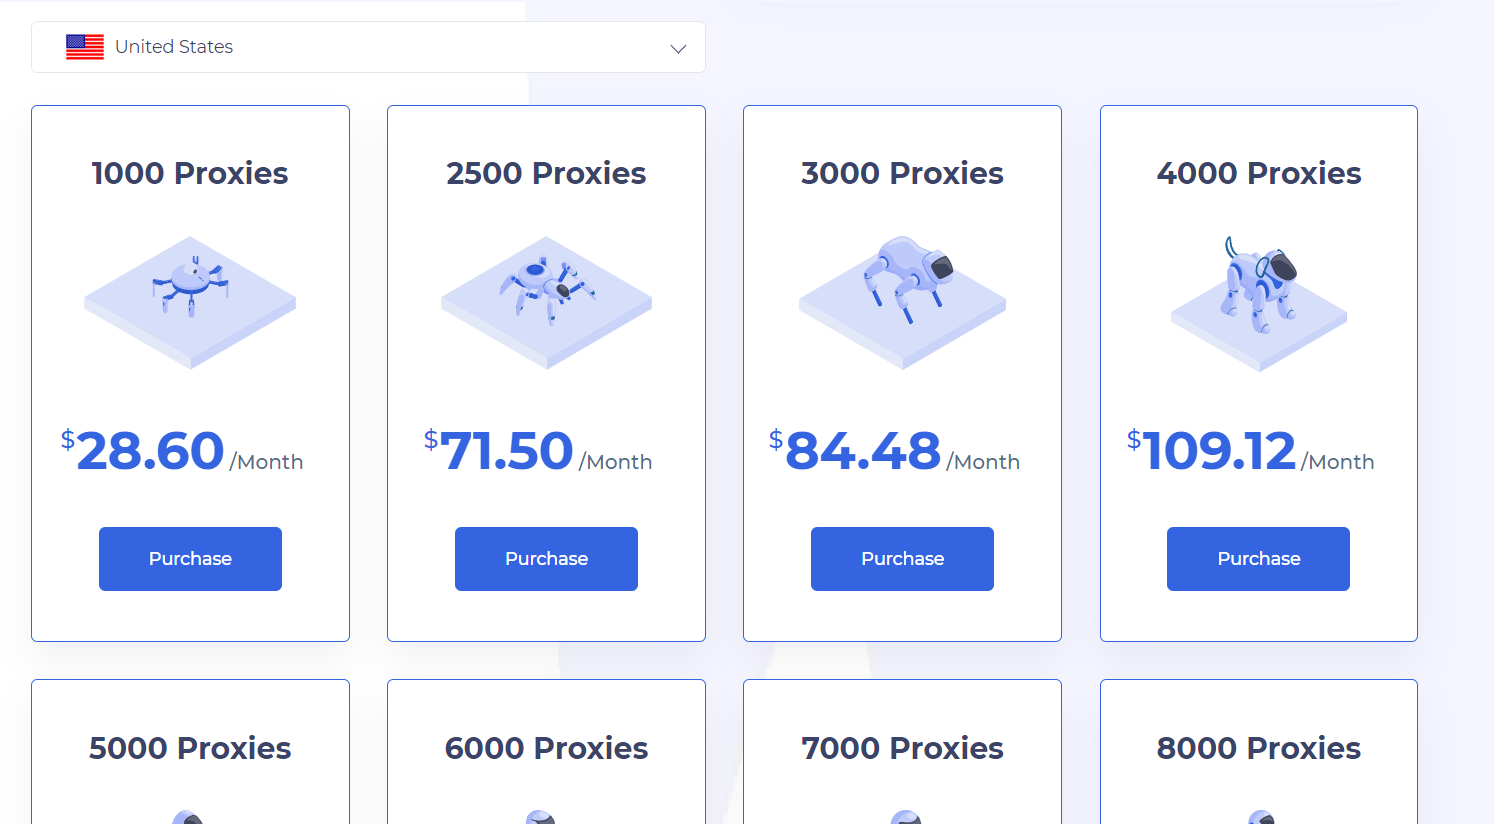Image resolution: width=1494 pixels, height=824 pixels.
Task: Click the 3000 Proxies robot dog illustration
Action: coord(902,300)
